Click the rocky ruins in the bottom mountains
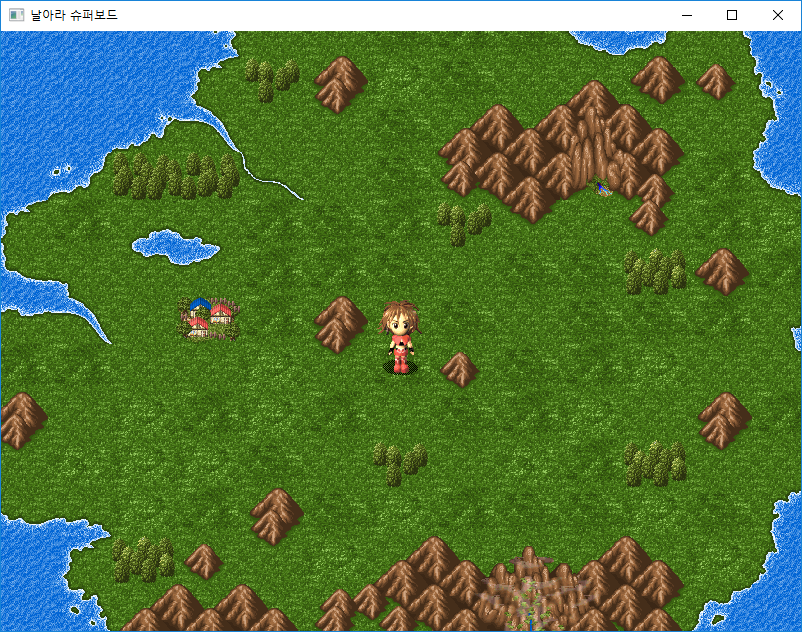Viewport: 802px width, 632px height. [x=532, y=591]
